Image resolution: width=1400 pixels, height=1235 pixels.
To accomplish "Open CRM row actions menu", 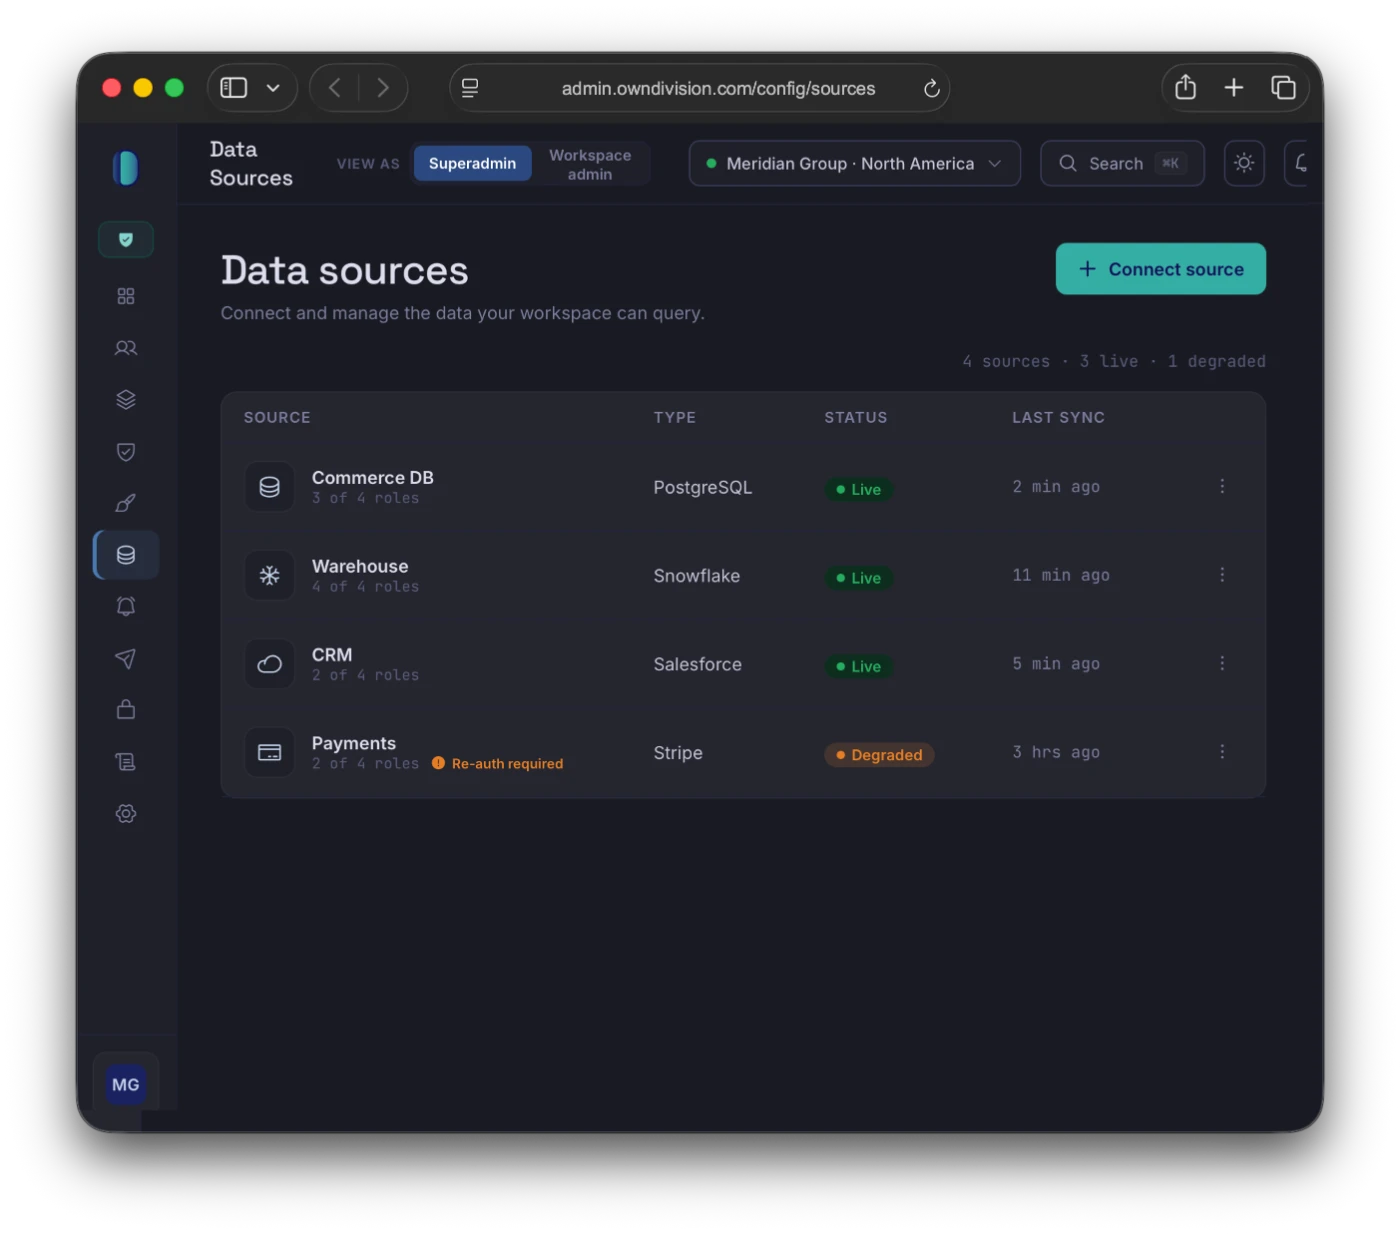I will pyautogui.click(x=1222, y=664).
